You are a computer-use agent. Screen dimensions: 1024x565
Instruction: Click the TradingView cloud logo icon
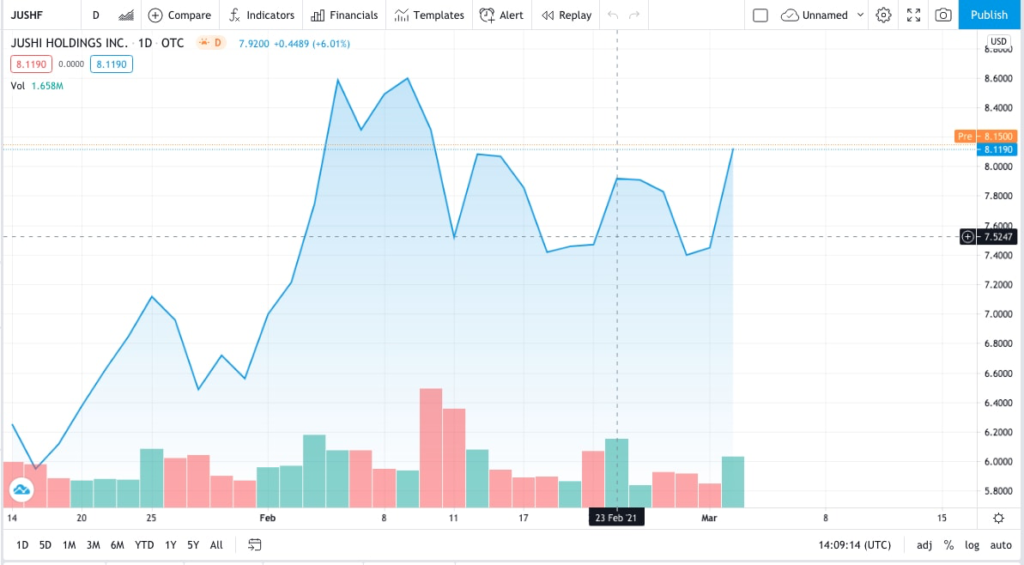point(22,489)
